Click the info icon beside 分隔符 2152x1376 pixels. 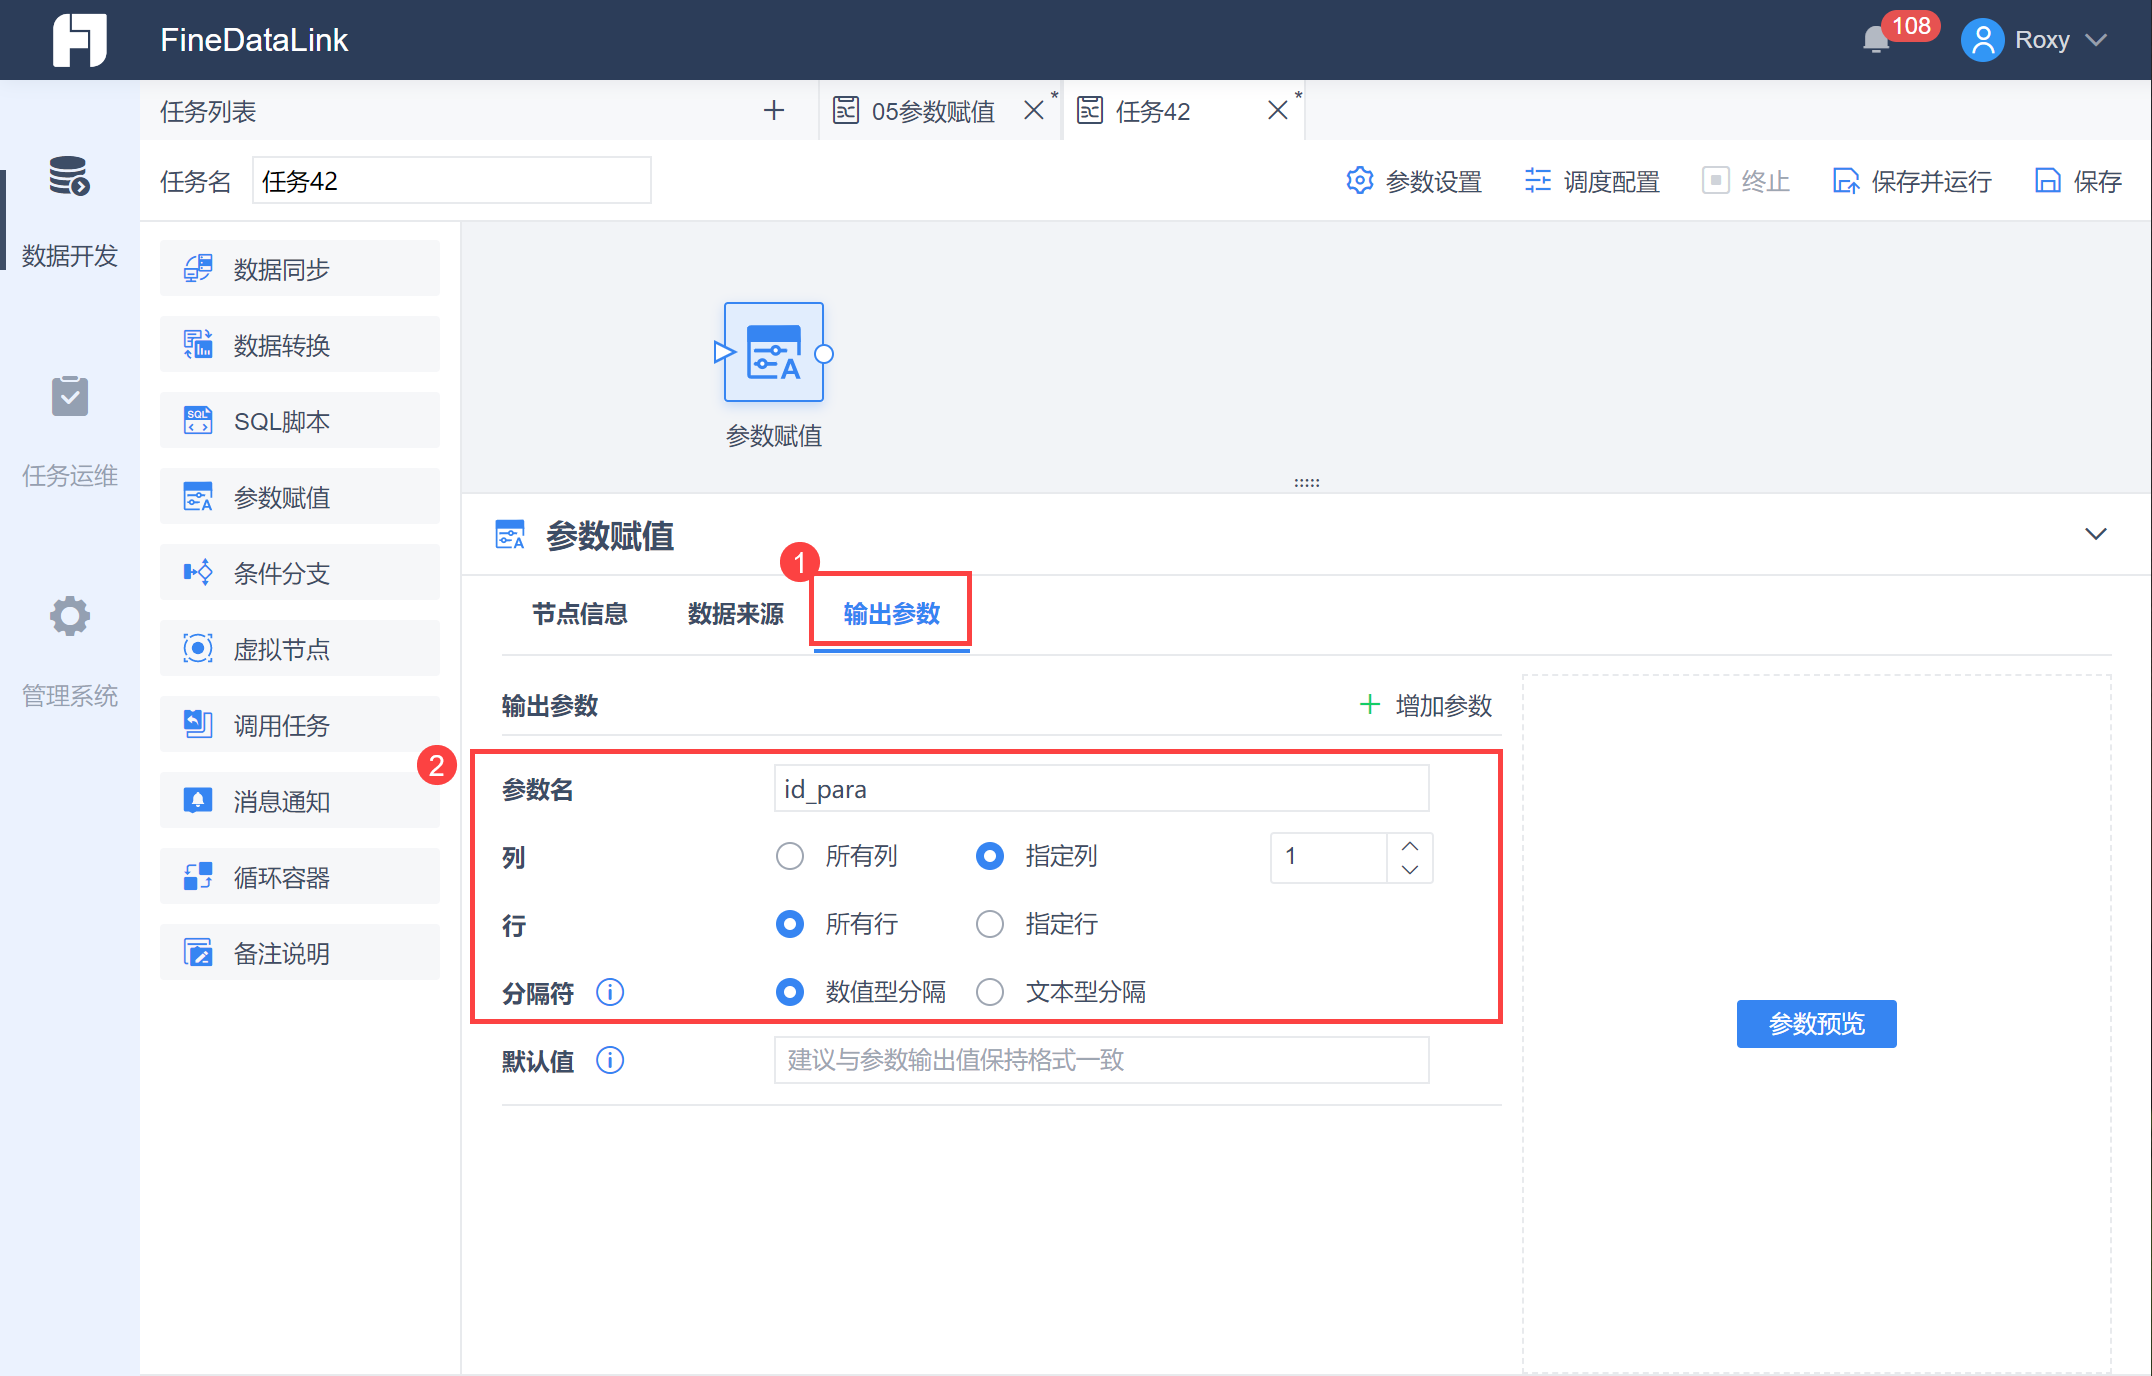click(x=610, y=992)
